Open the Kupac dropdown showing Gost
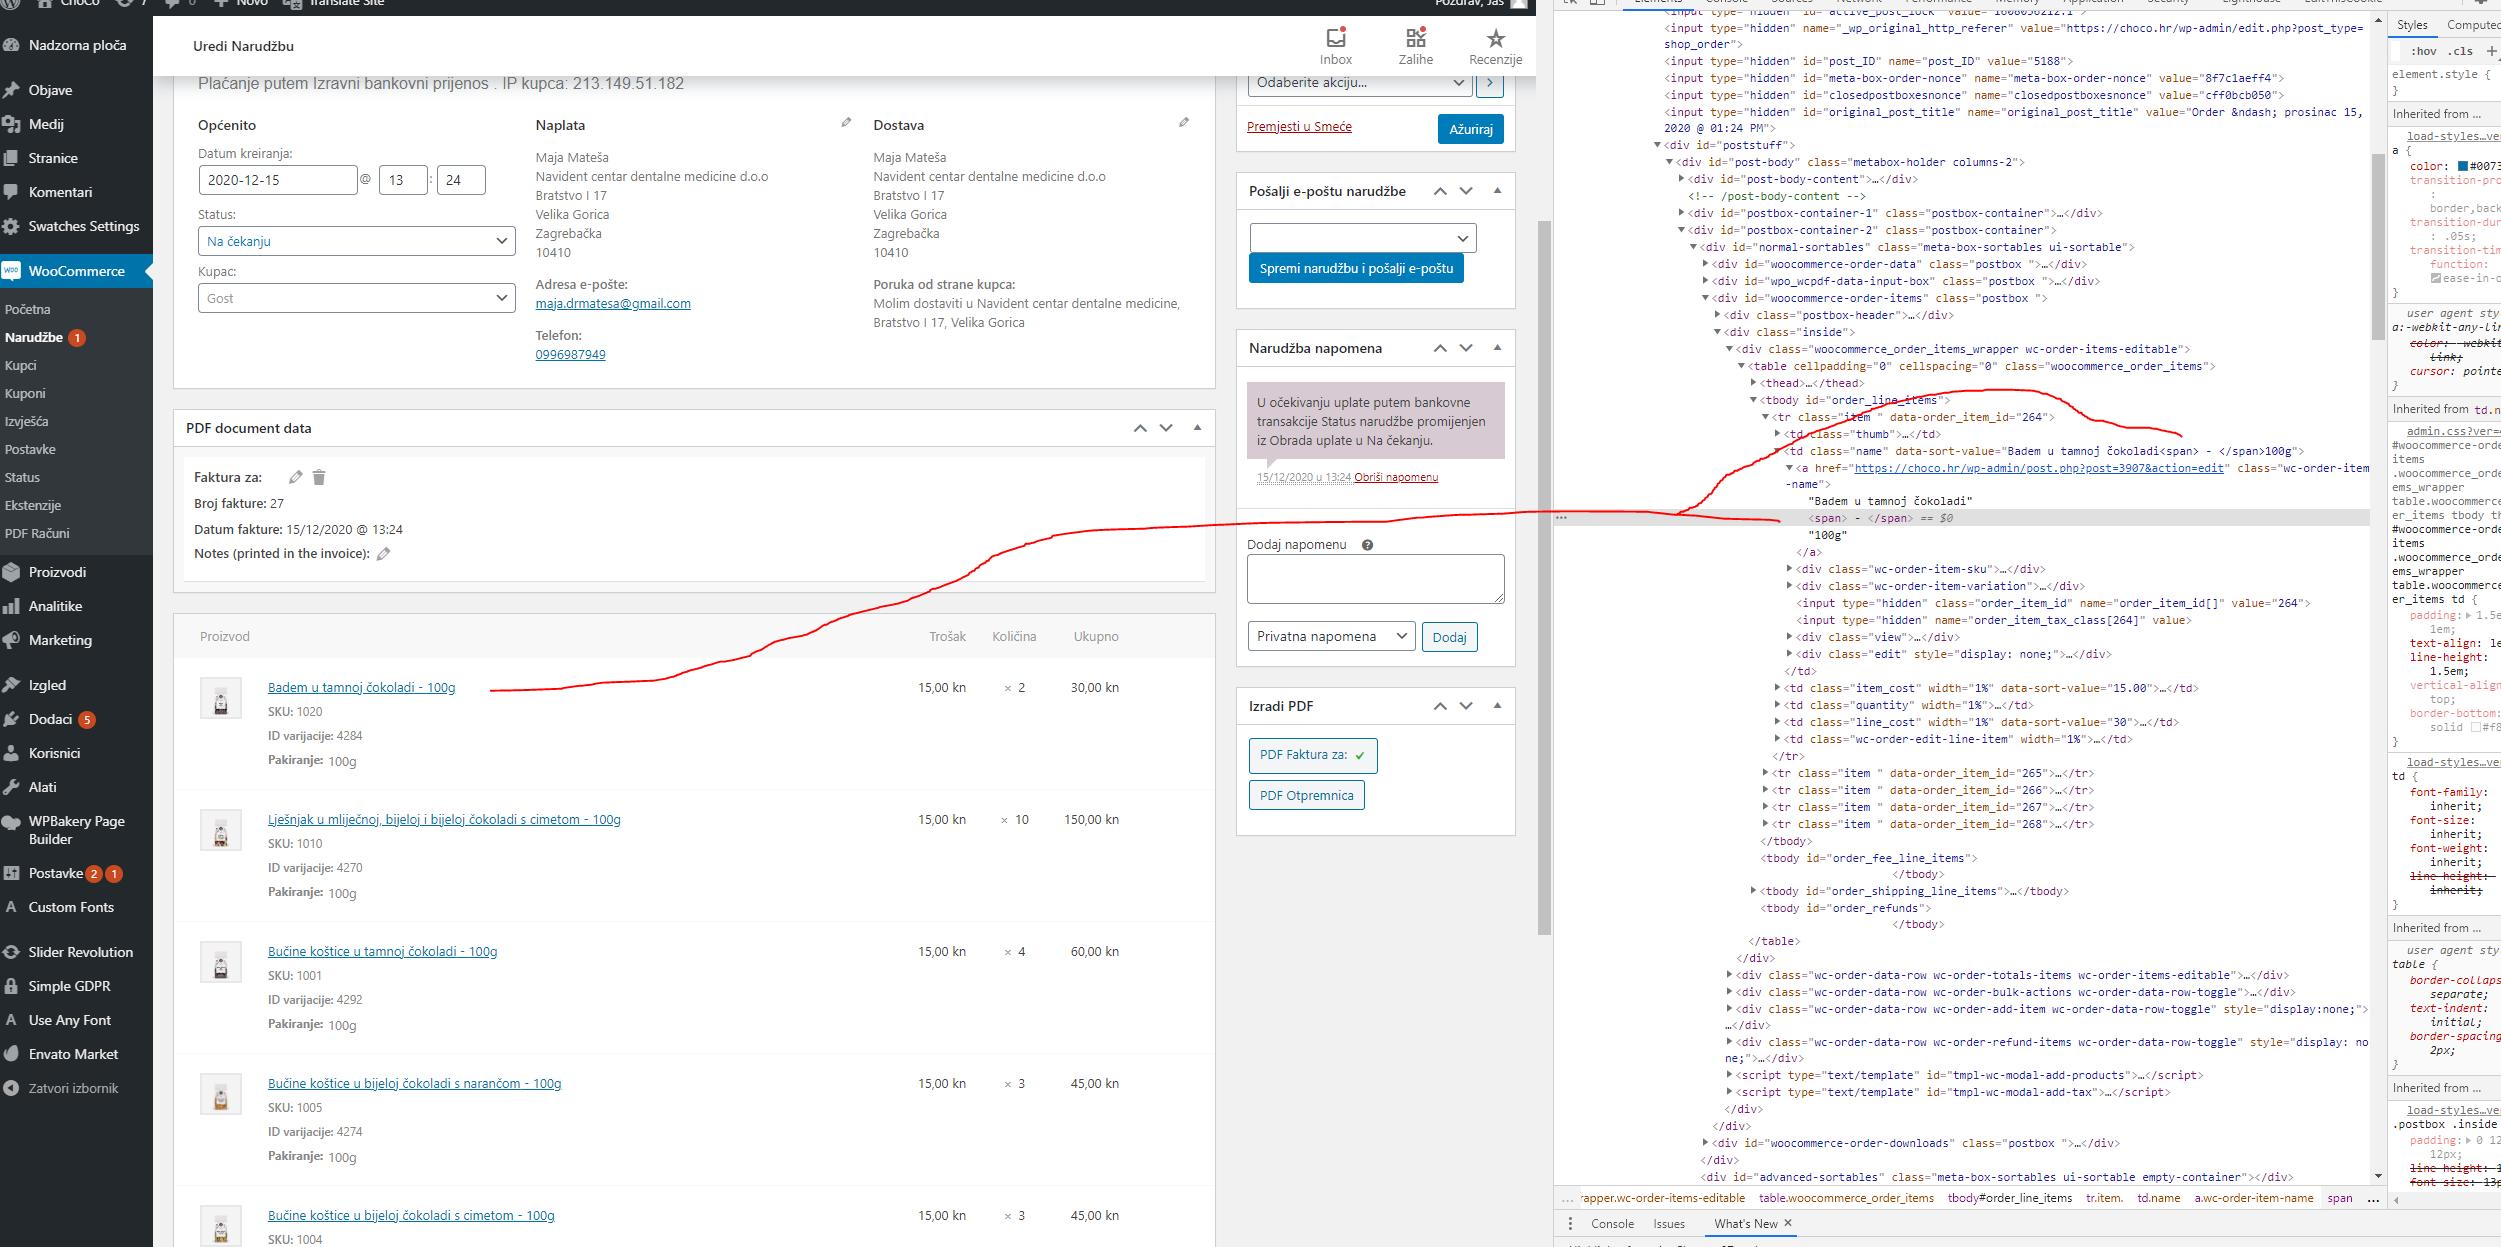Screen dimensions: 2501x1247 click(357, 298)
